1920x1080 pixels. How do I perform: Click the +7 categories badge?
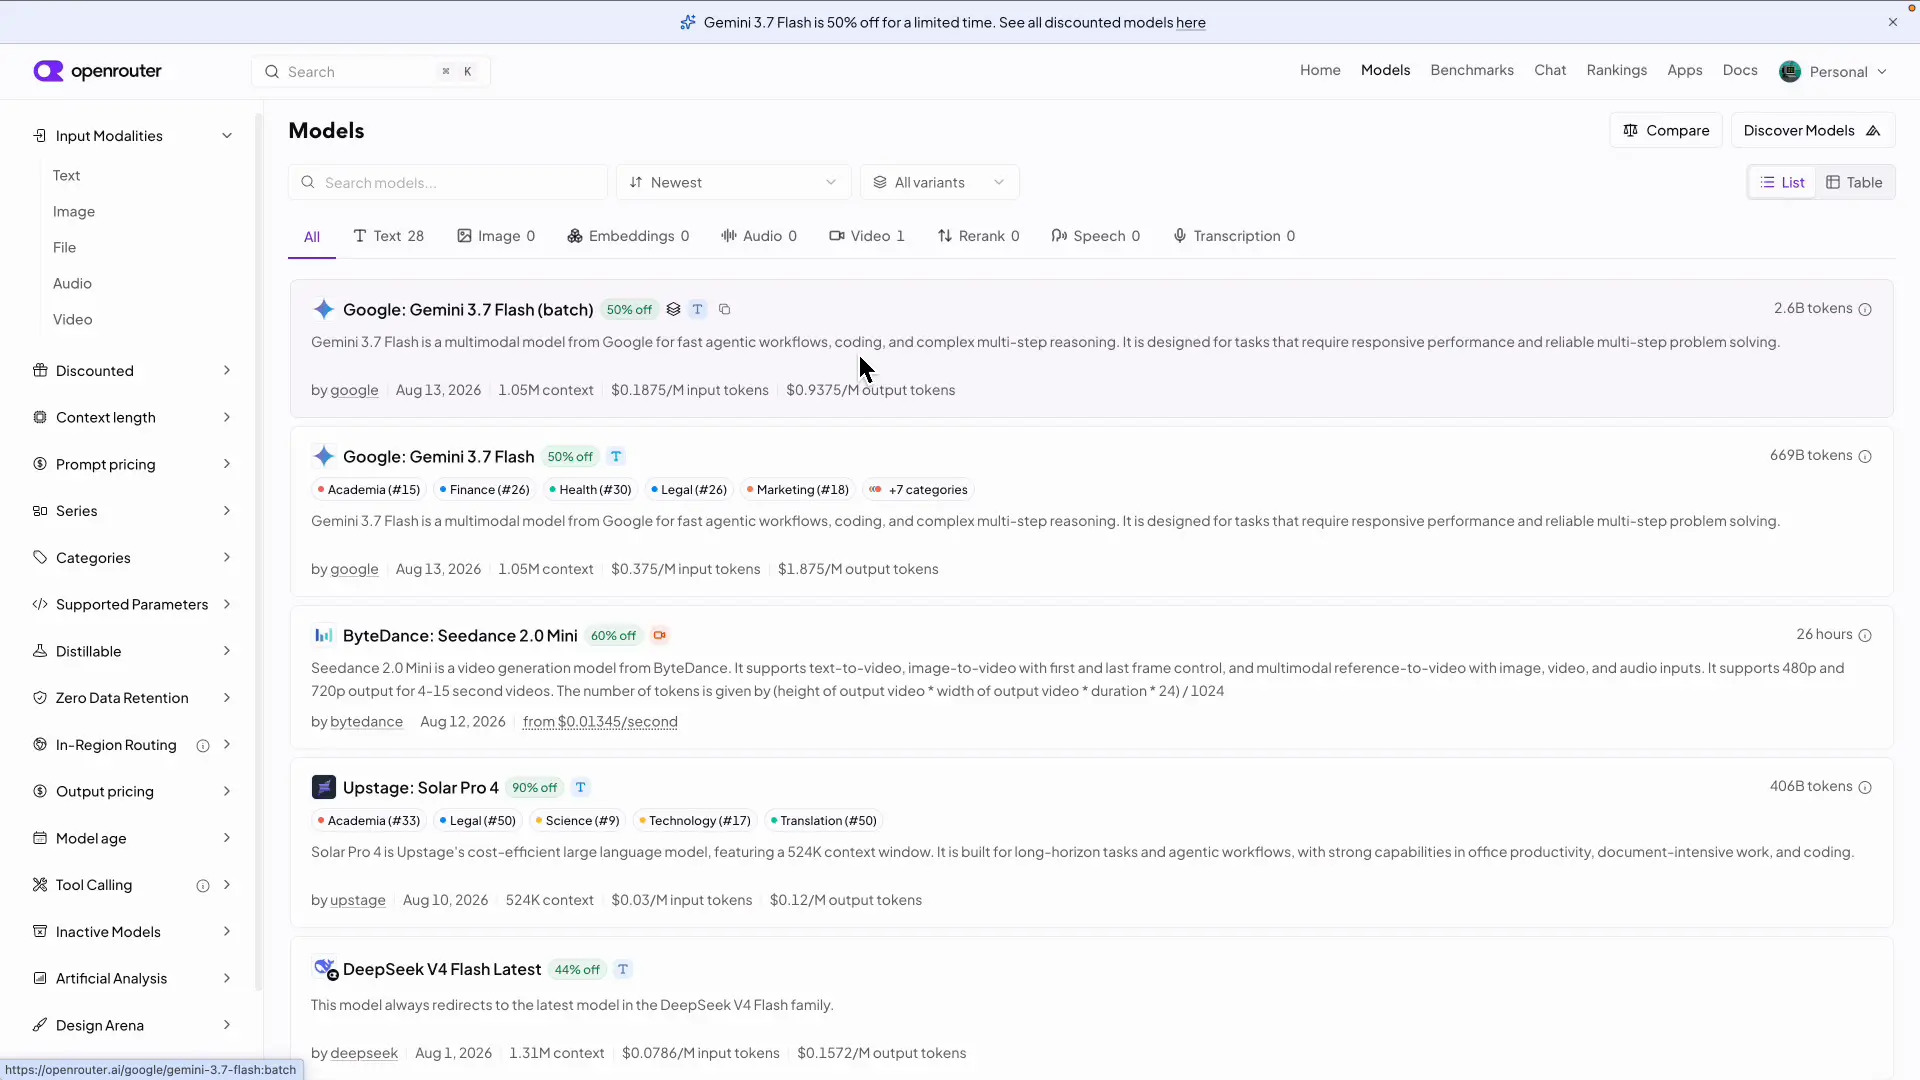(x=918, y=489)
